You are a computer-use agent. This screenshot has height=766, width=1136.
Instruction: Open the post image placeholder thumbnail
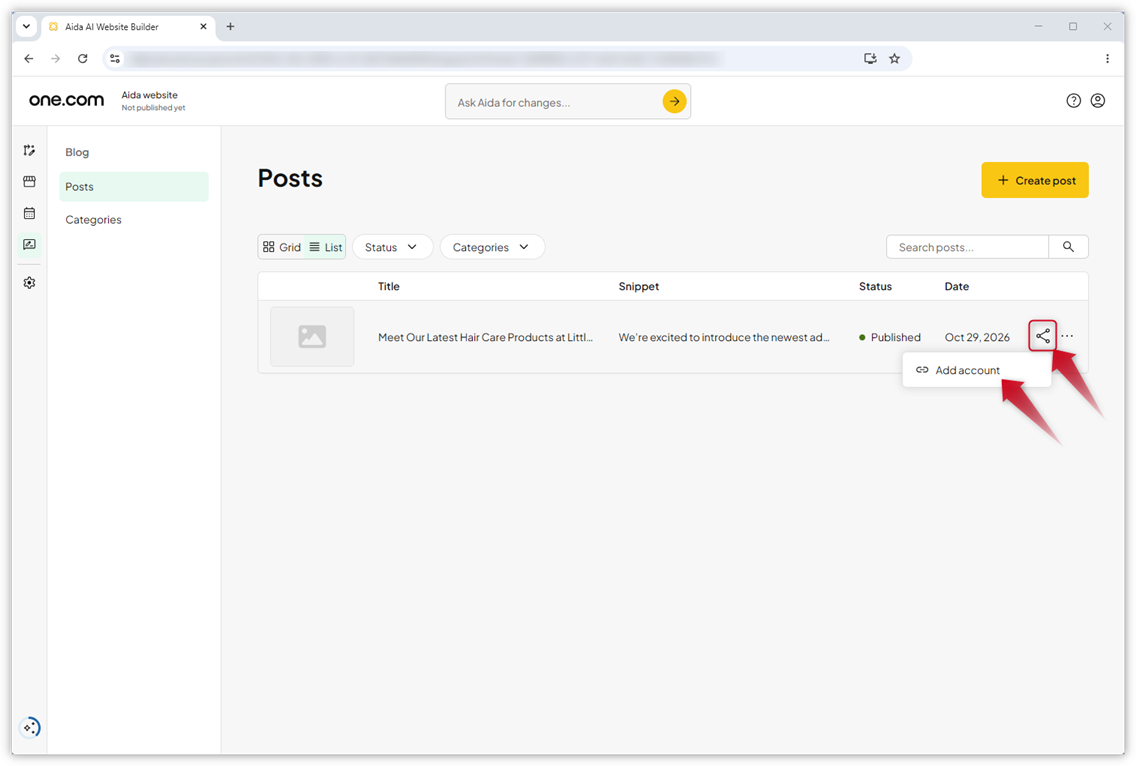coord(312,337)
